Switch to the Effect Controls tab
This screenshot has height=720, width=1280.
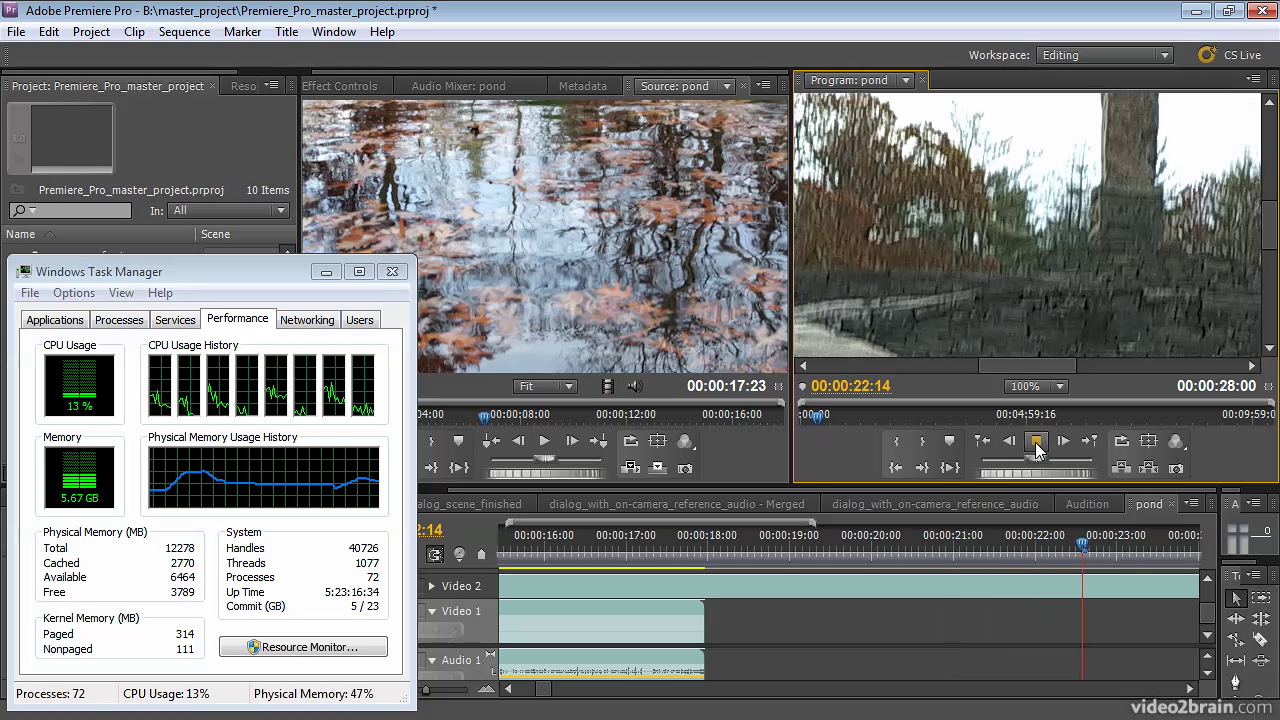click(340, 86)
